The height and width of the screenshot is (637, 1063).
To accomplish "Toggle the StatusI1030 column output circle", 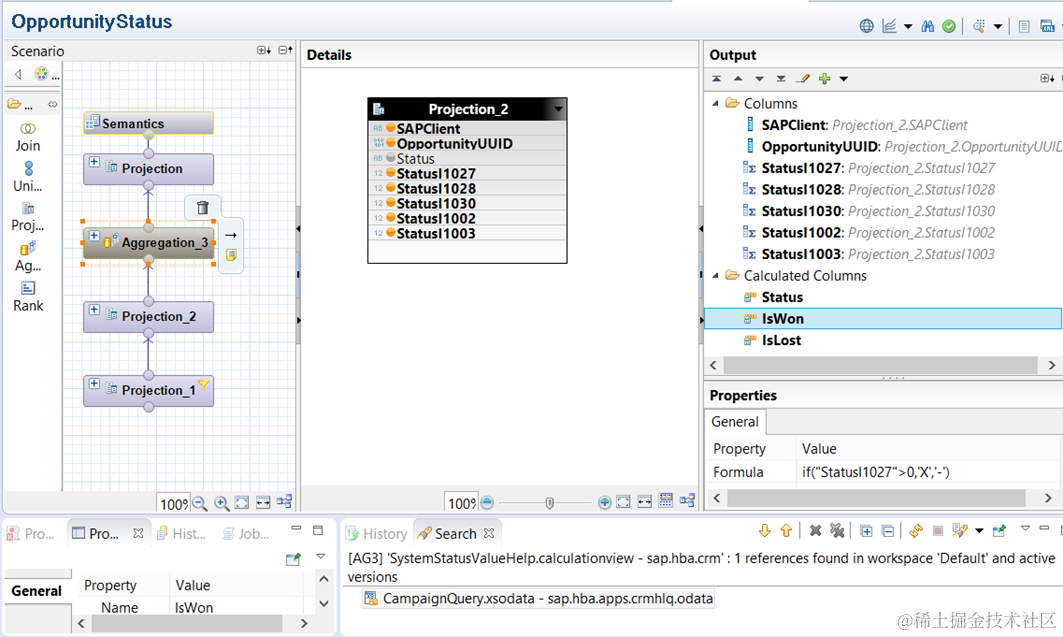I will tap(390, 203).
